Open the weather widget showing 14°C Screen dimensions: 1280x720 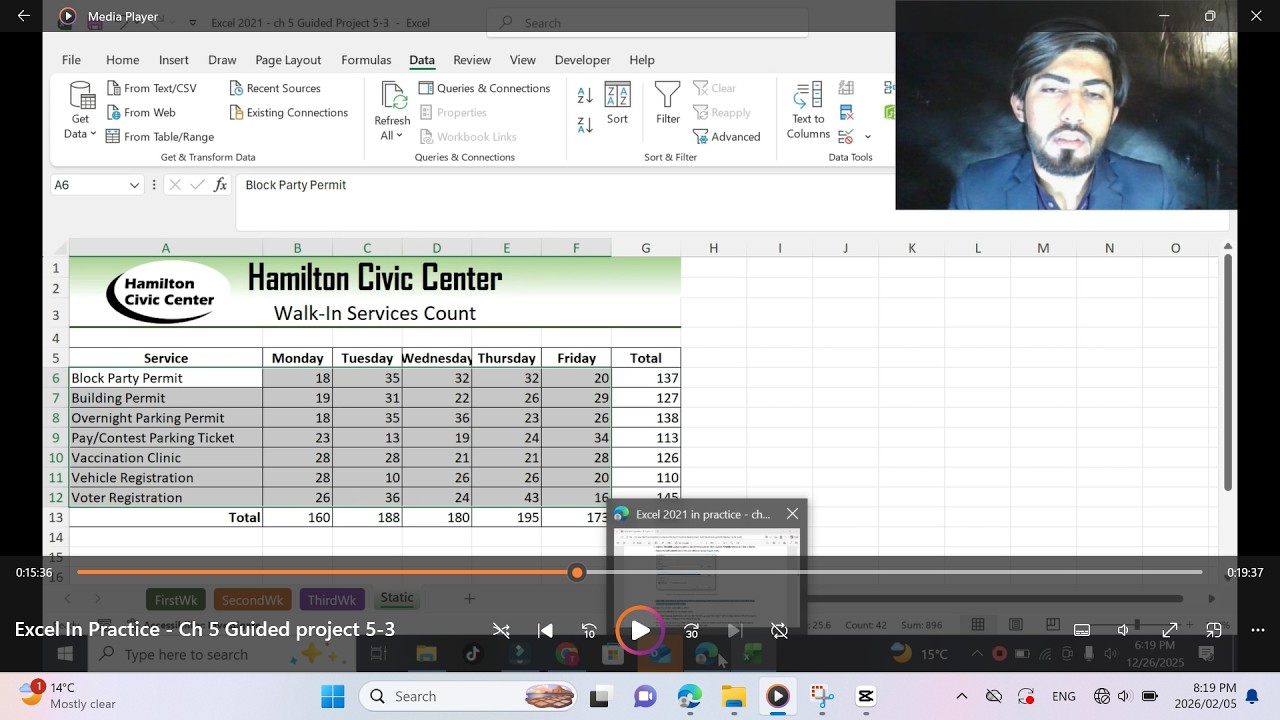[x=68, y=695]
